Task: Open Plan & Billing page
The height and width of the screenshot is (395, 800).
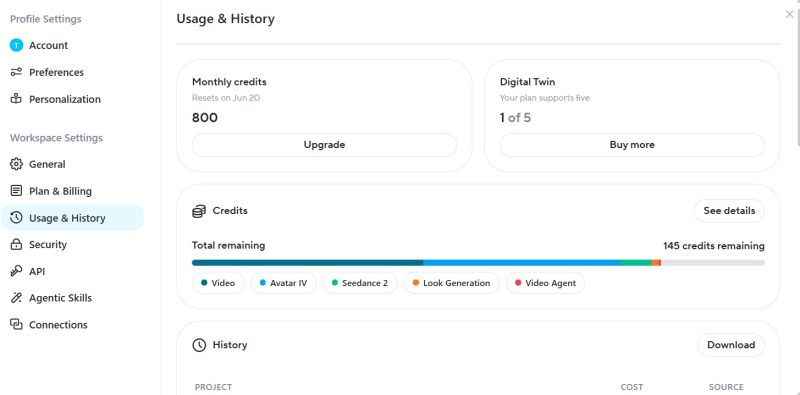Action: pos(72,191)
